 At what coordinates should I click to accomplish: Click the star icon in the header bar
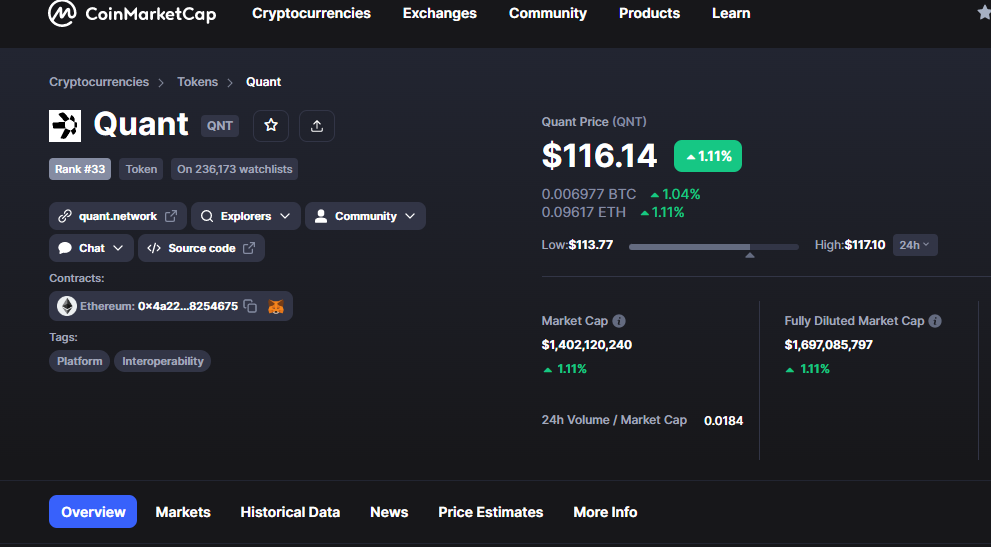click(x=984, y=13)
